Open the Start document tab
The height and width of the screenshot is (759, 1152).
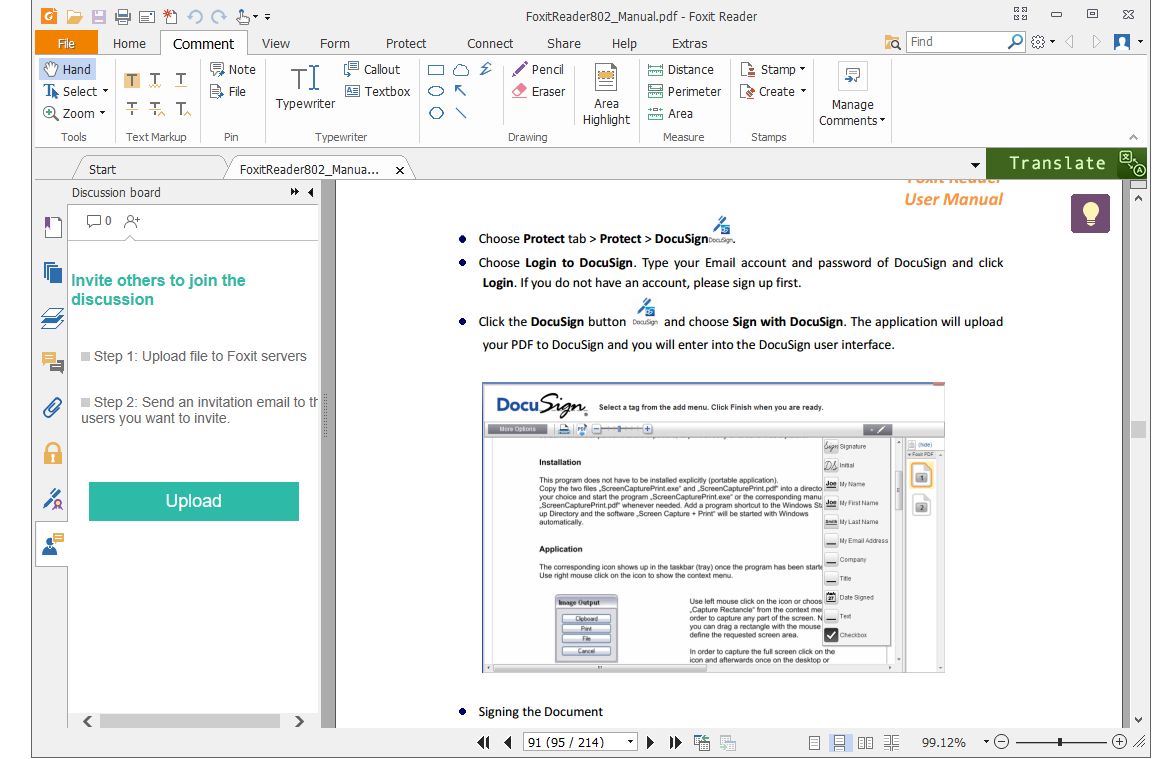[102, 169]
